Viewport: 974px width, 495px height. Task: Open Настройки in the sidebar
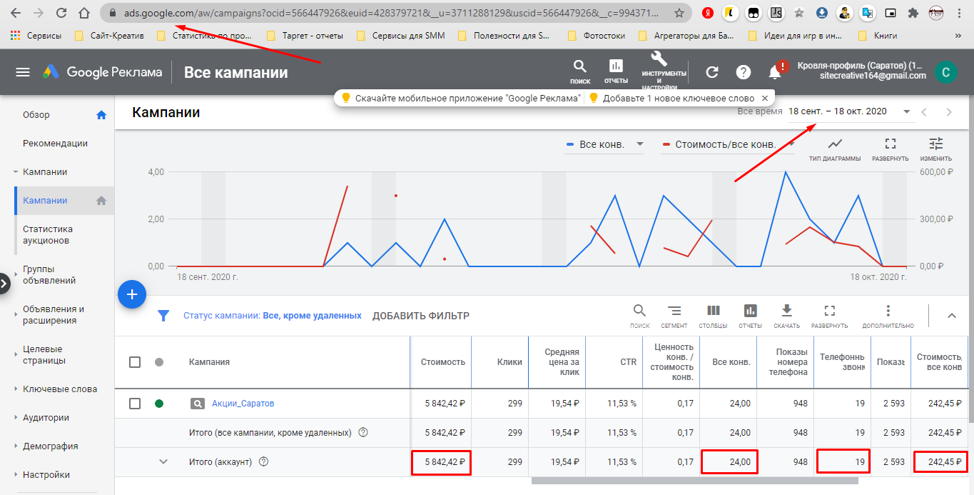(x=46, y=475)
